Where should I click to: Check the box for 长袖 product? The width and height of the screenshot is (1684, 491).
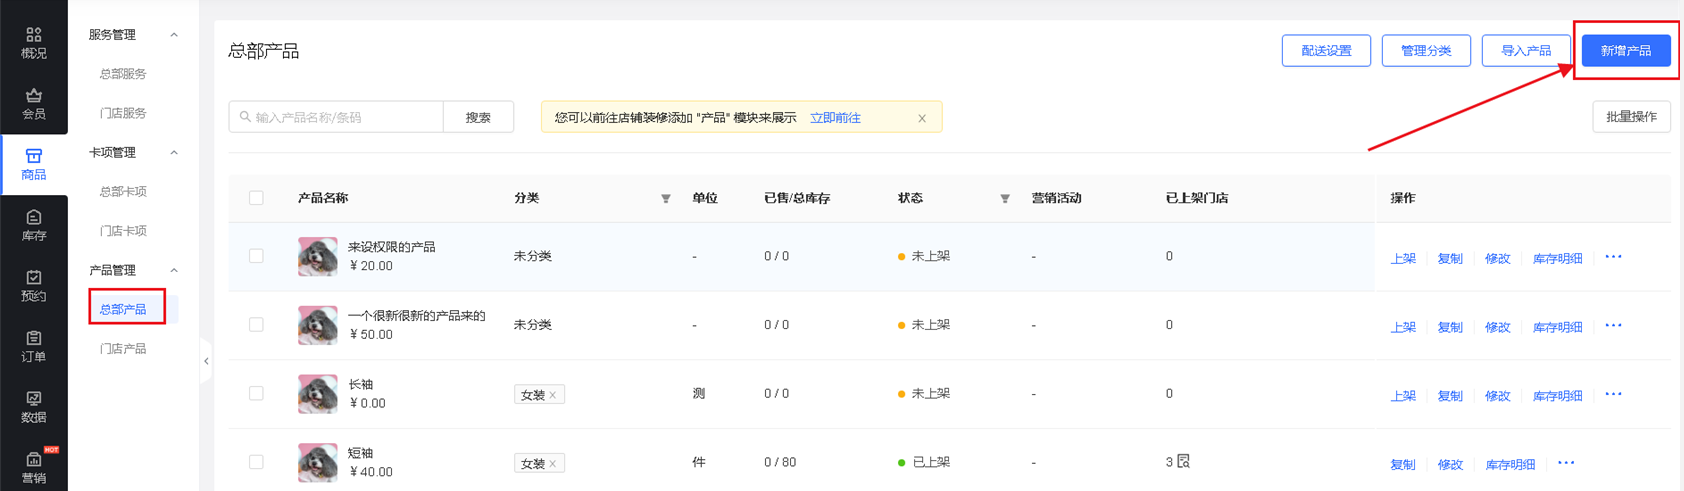tap(257, 393)
